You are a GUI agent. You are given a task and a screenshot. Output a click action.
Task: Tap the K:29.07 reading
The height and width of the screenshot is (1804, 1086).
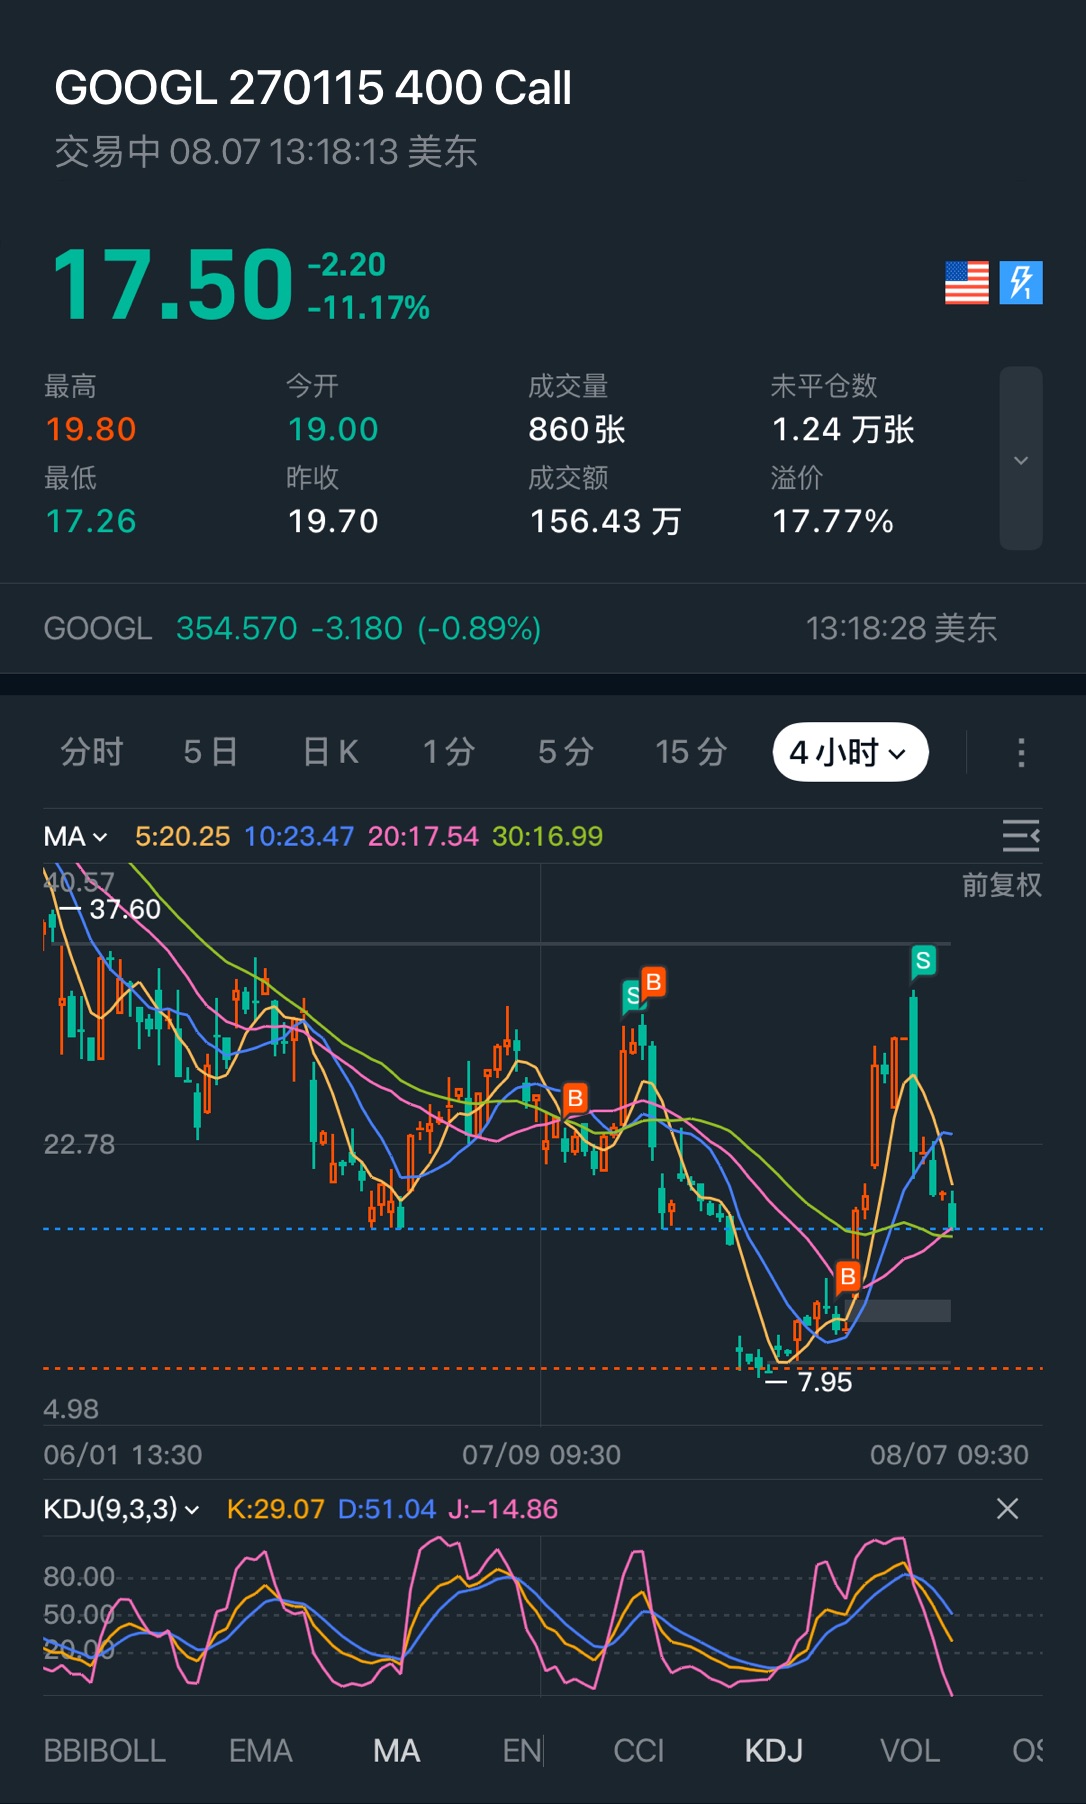[x=275, y=1508]
